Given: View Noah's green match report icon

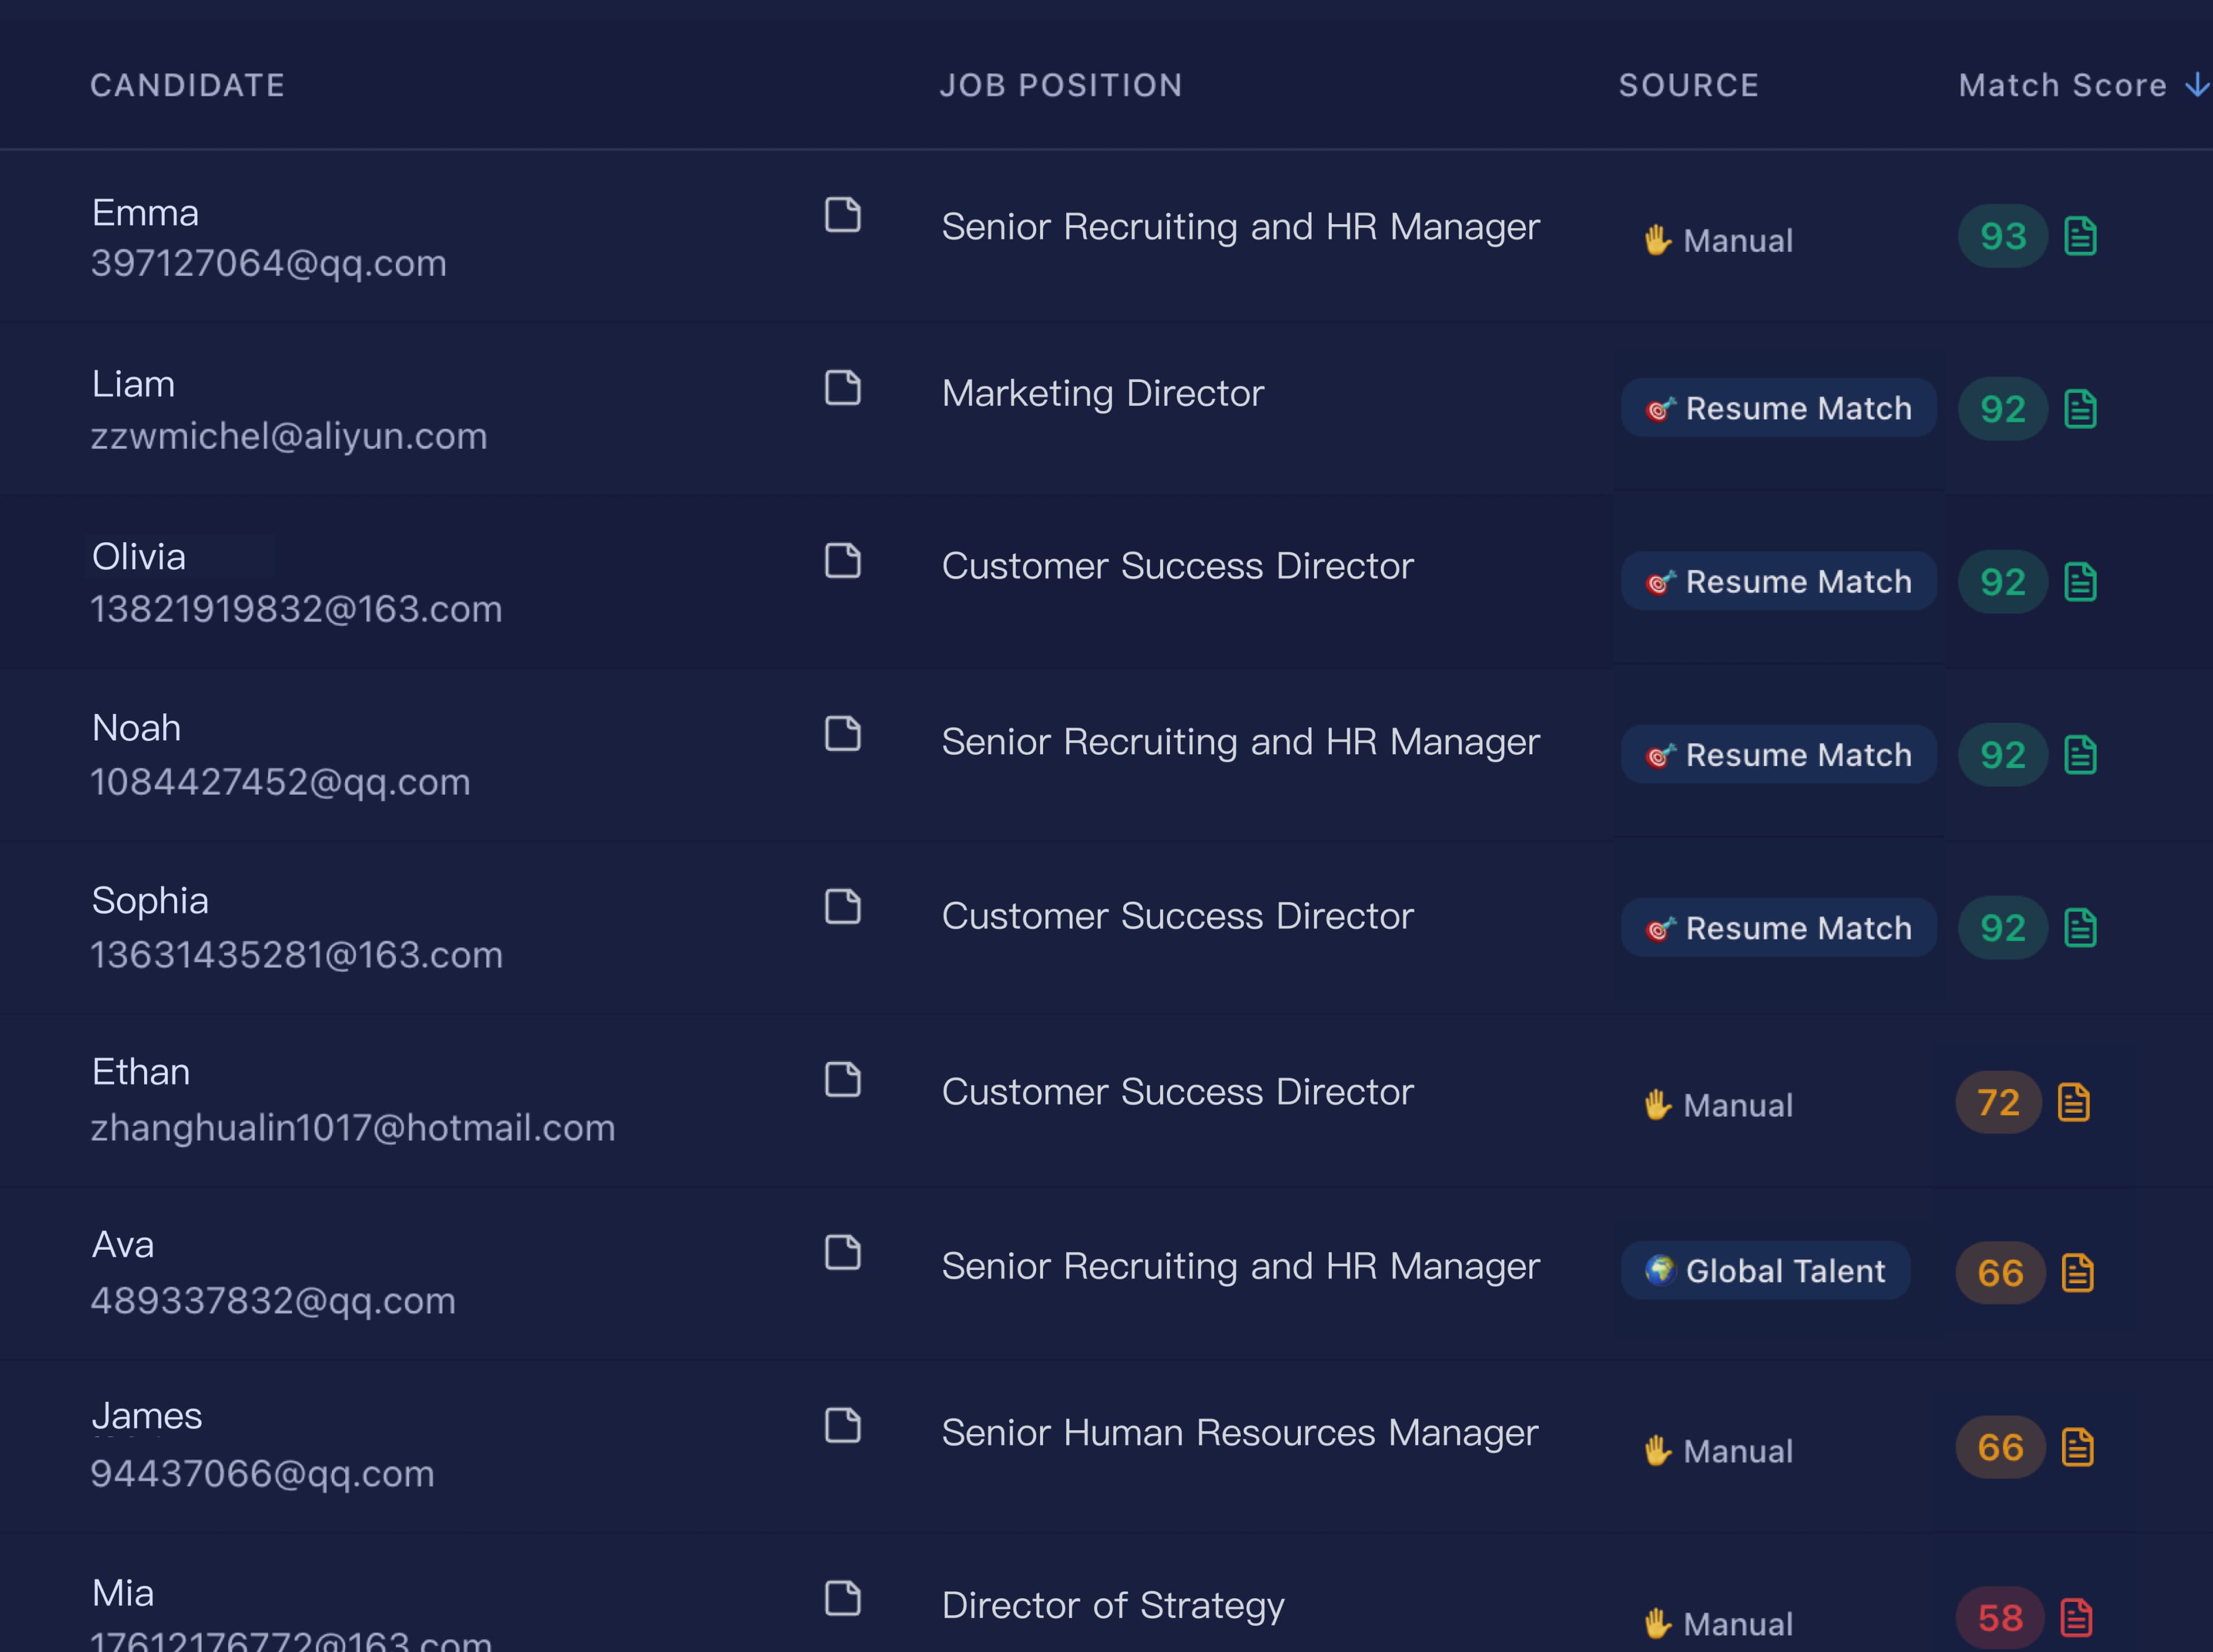Looking at the screenshot, I should (2080, 755).
